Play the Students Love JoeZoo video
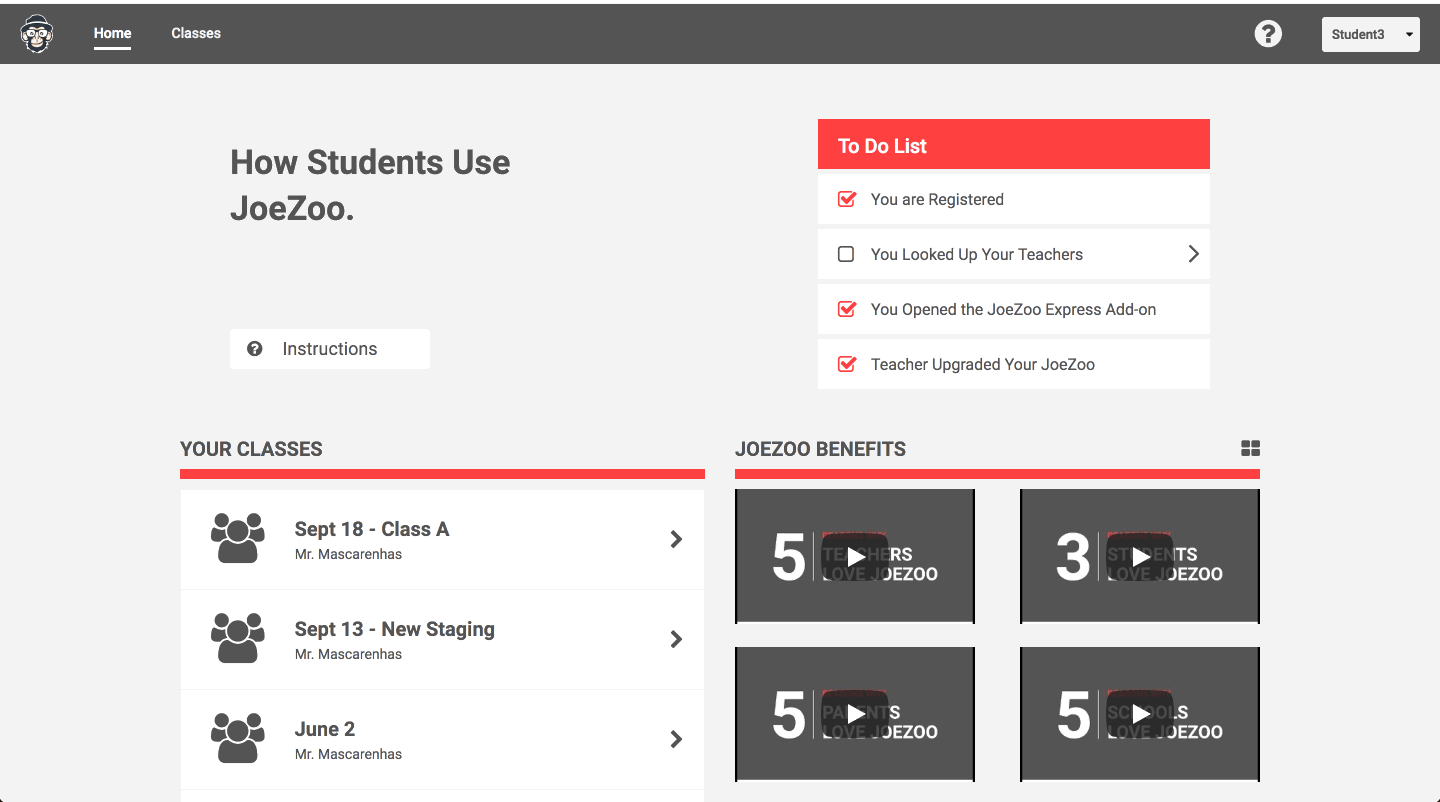This screenshot has width=1440, height=802. [1140, 556]
